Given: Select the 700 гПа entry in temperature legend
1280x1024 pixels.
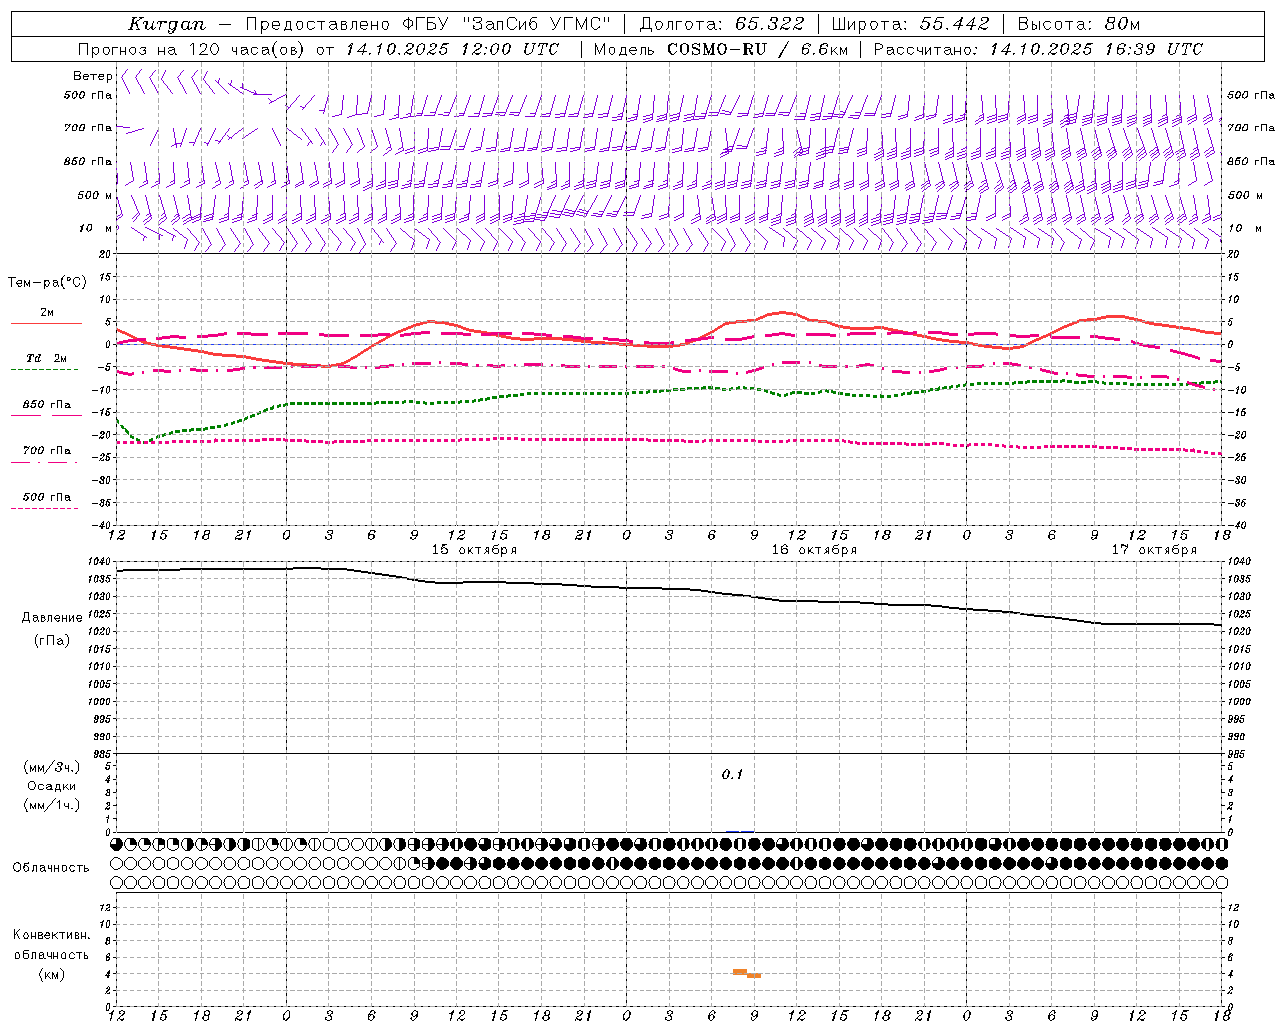Looking at the screenshot, I should [46, 451].
